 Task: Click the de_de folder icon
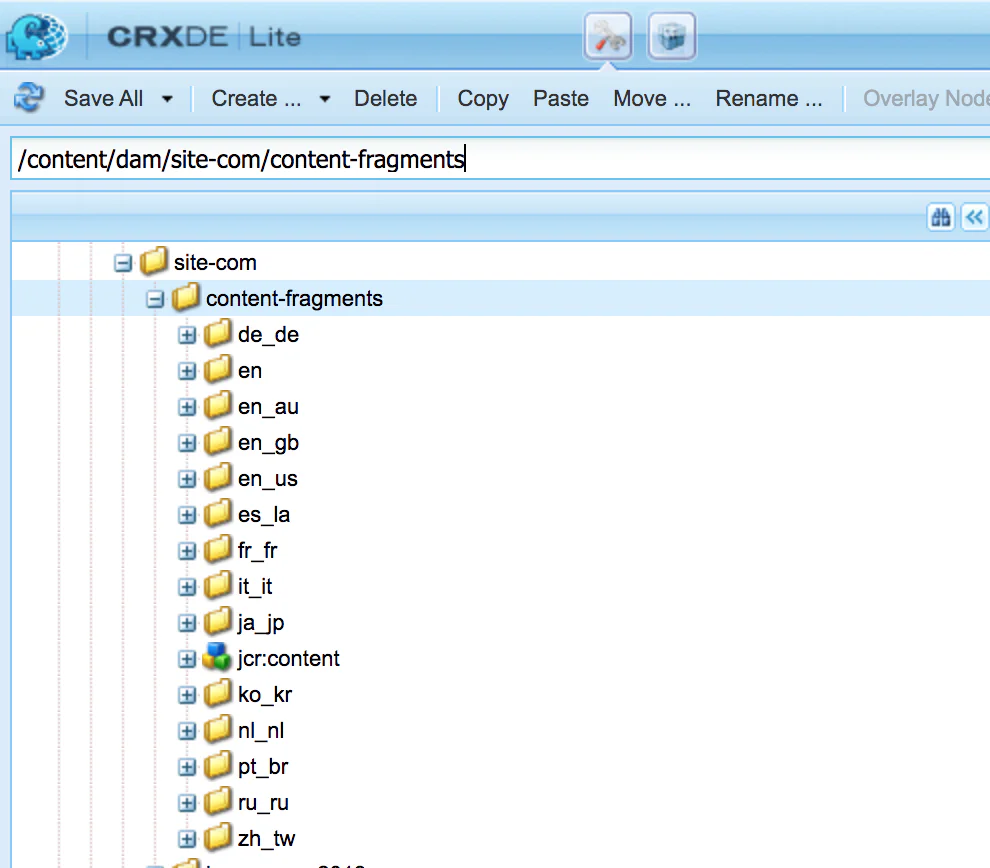tap(218, 333)
